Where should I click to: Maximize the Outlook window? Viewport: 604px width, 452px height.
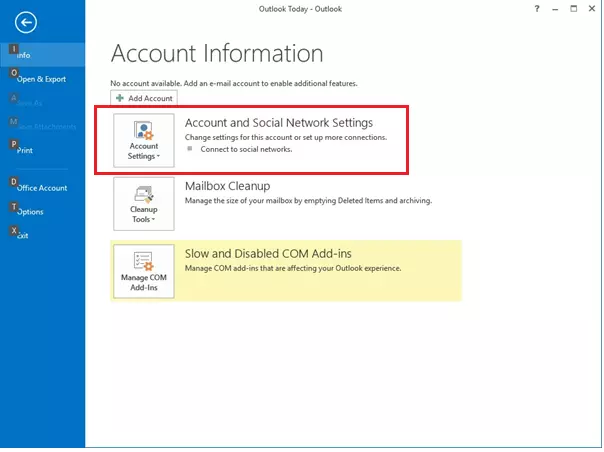(574, 8)
